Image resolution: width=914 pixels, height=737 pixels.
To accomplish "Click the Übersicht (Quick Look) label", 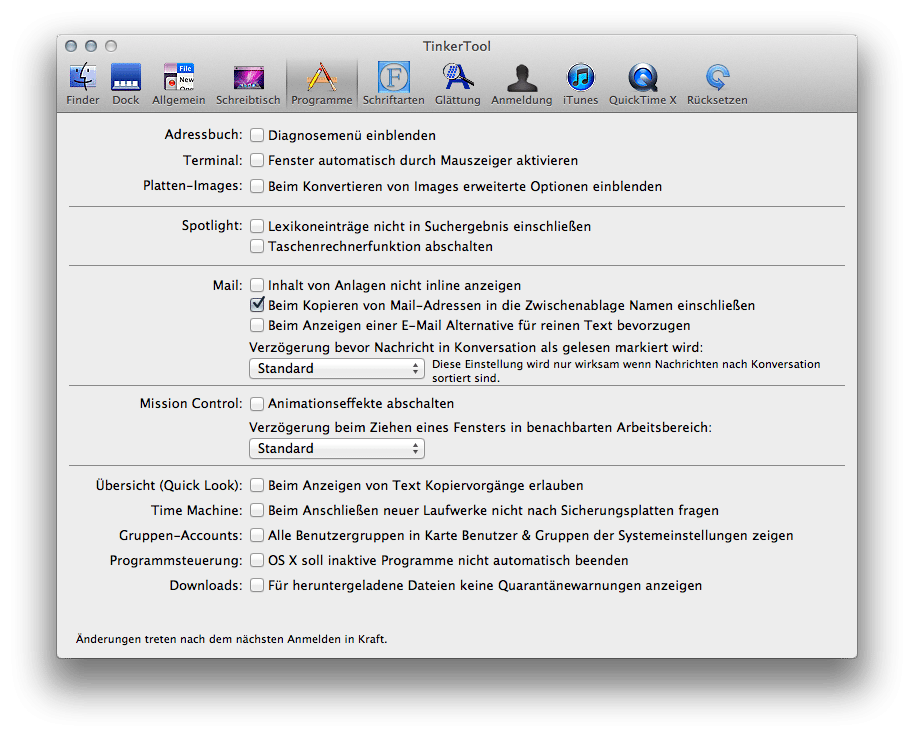I will (169, 486).
